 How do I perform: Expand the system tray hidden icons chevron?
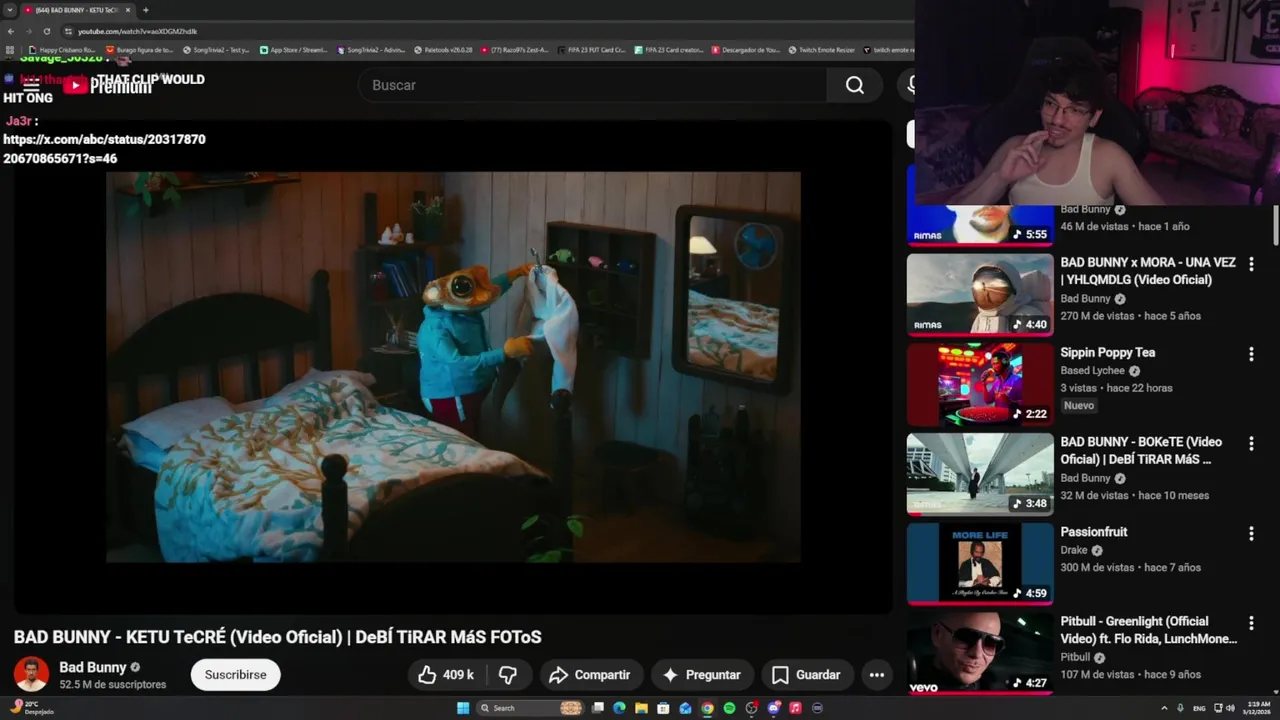click(1164, 708)
